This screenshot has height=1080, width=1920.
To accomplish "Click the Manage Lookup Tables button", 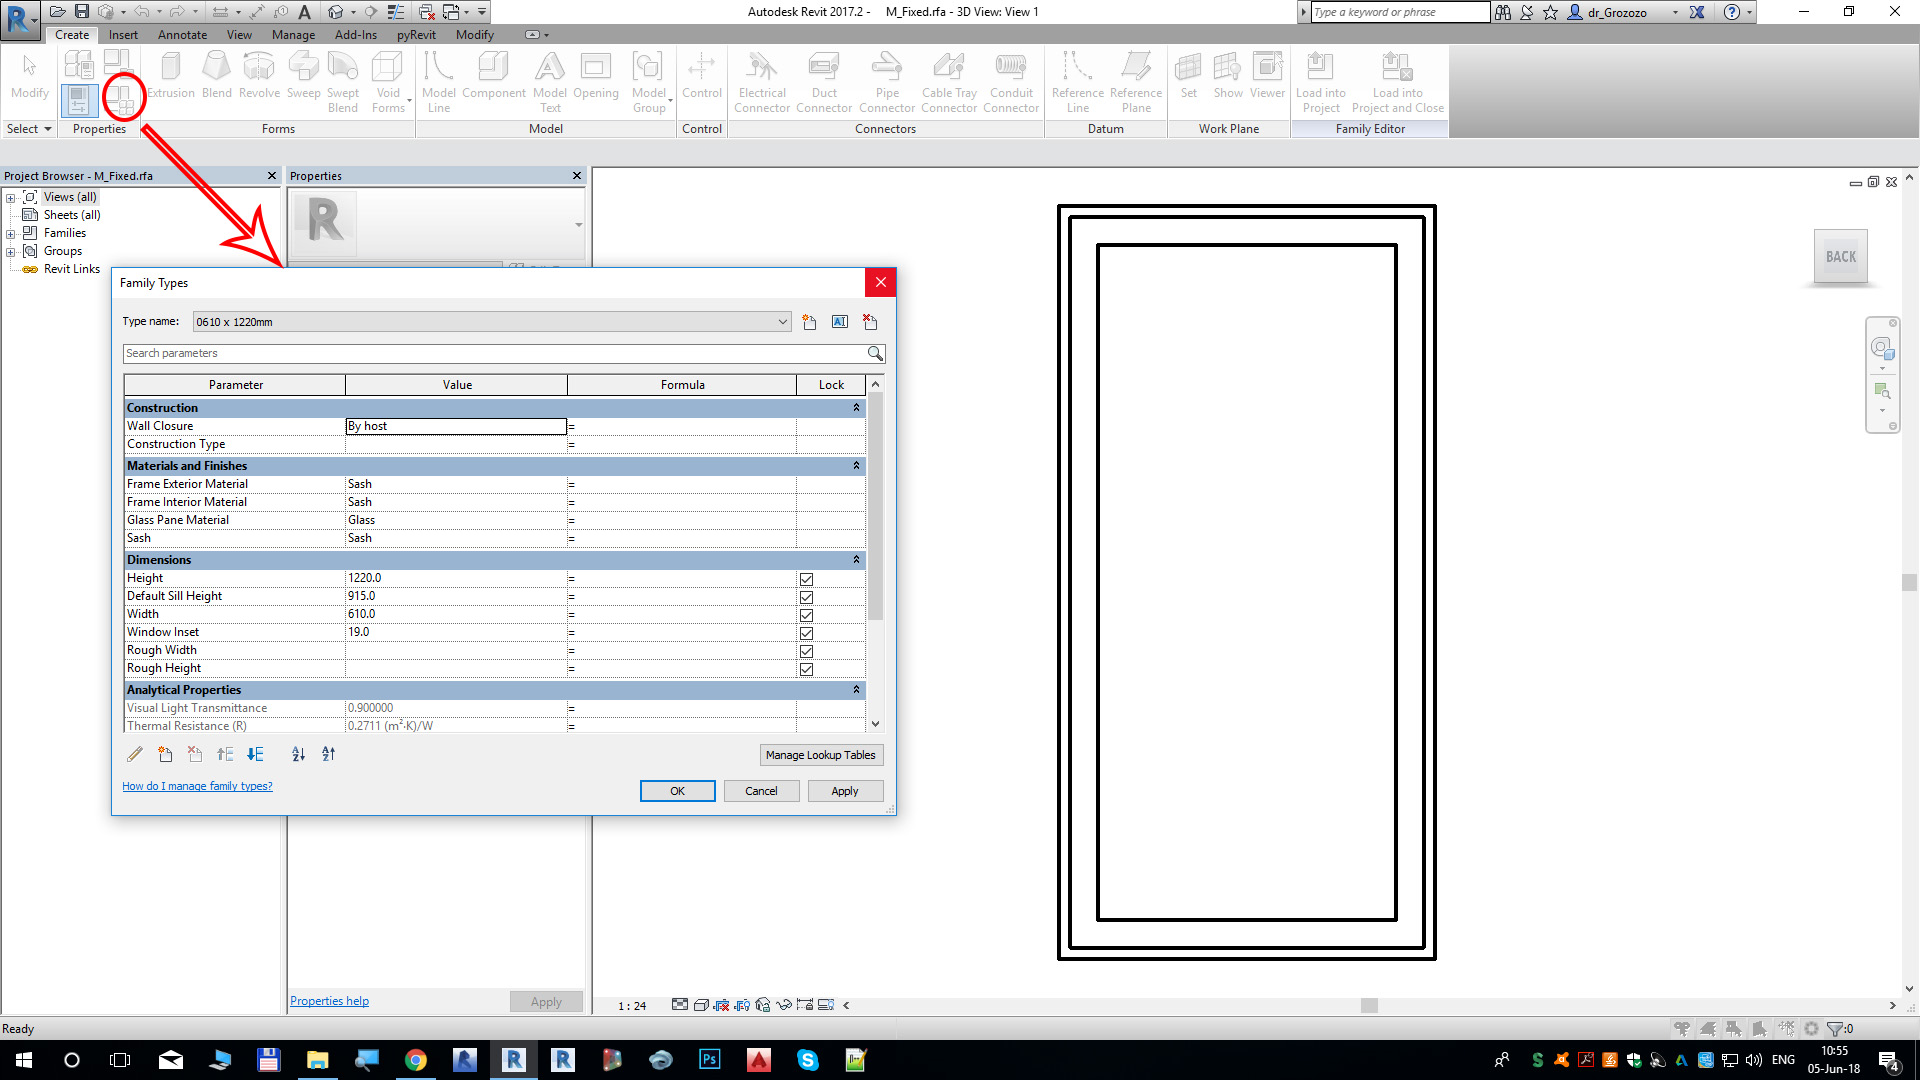I will 820,755.
